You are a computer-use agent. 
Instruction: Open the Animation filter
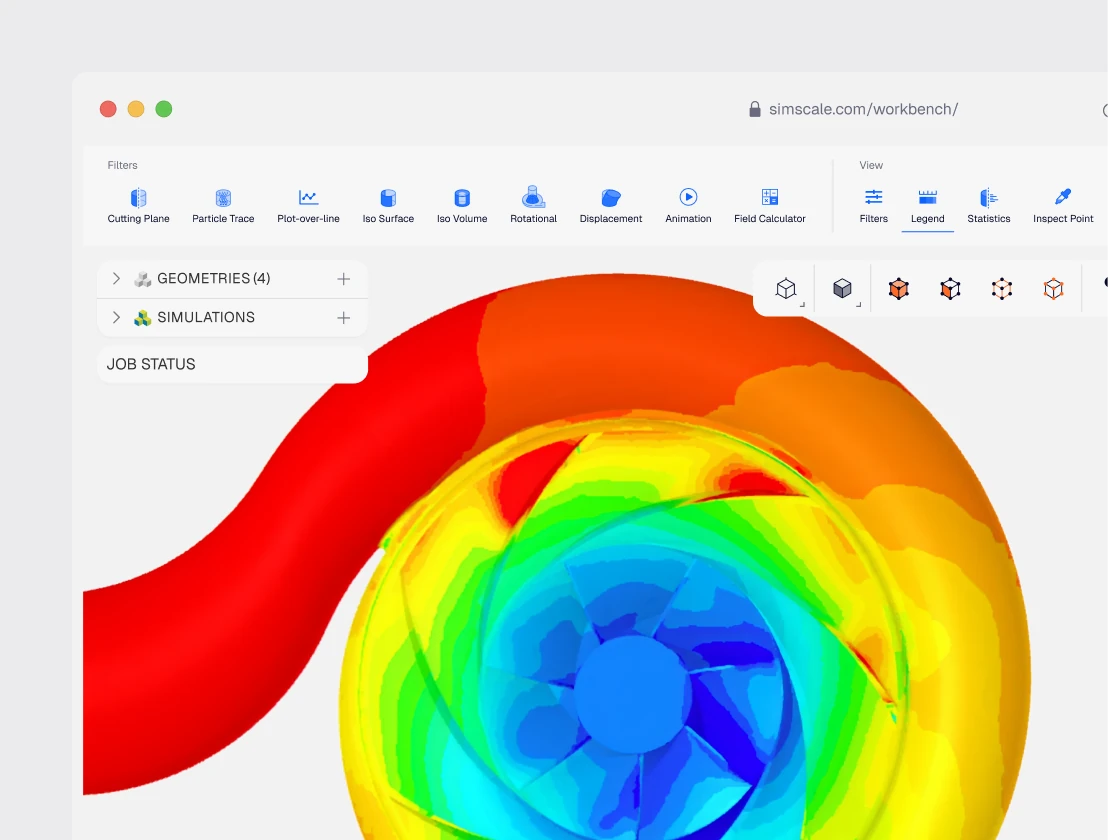point(688,206)
